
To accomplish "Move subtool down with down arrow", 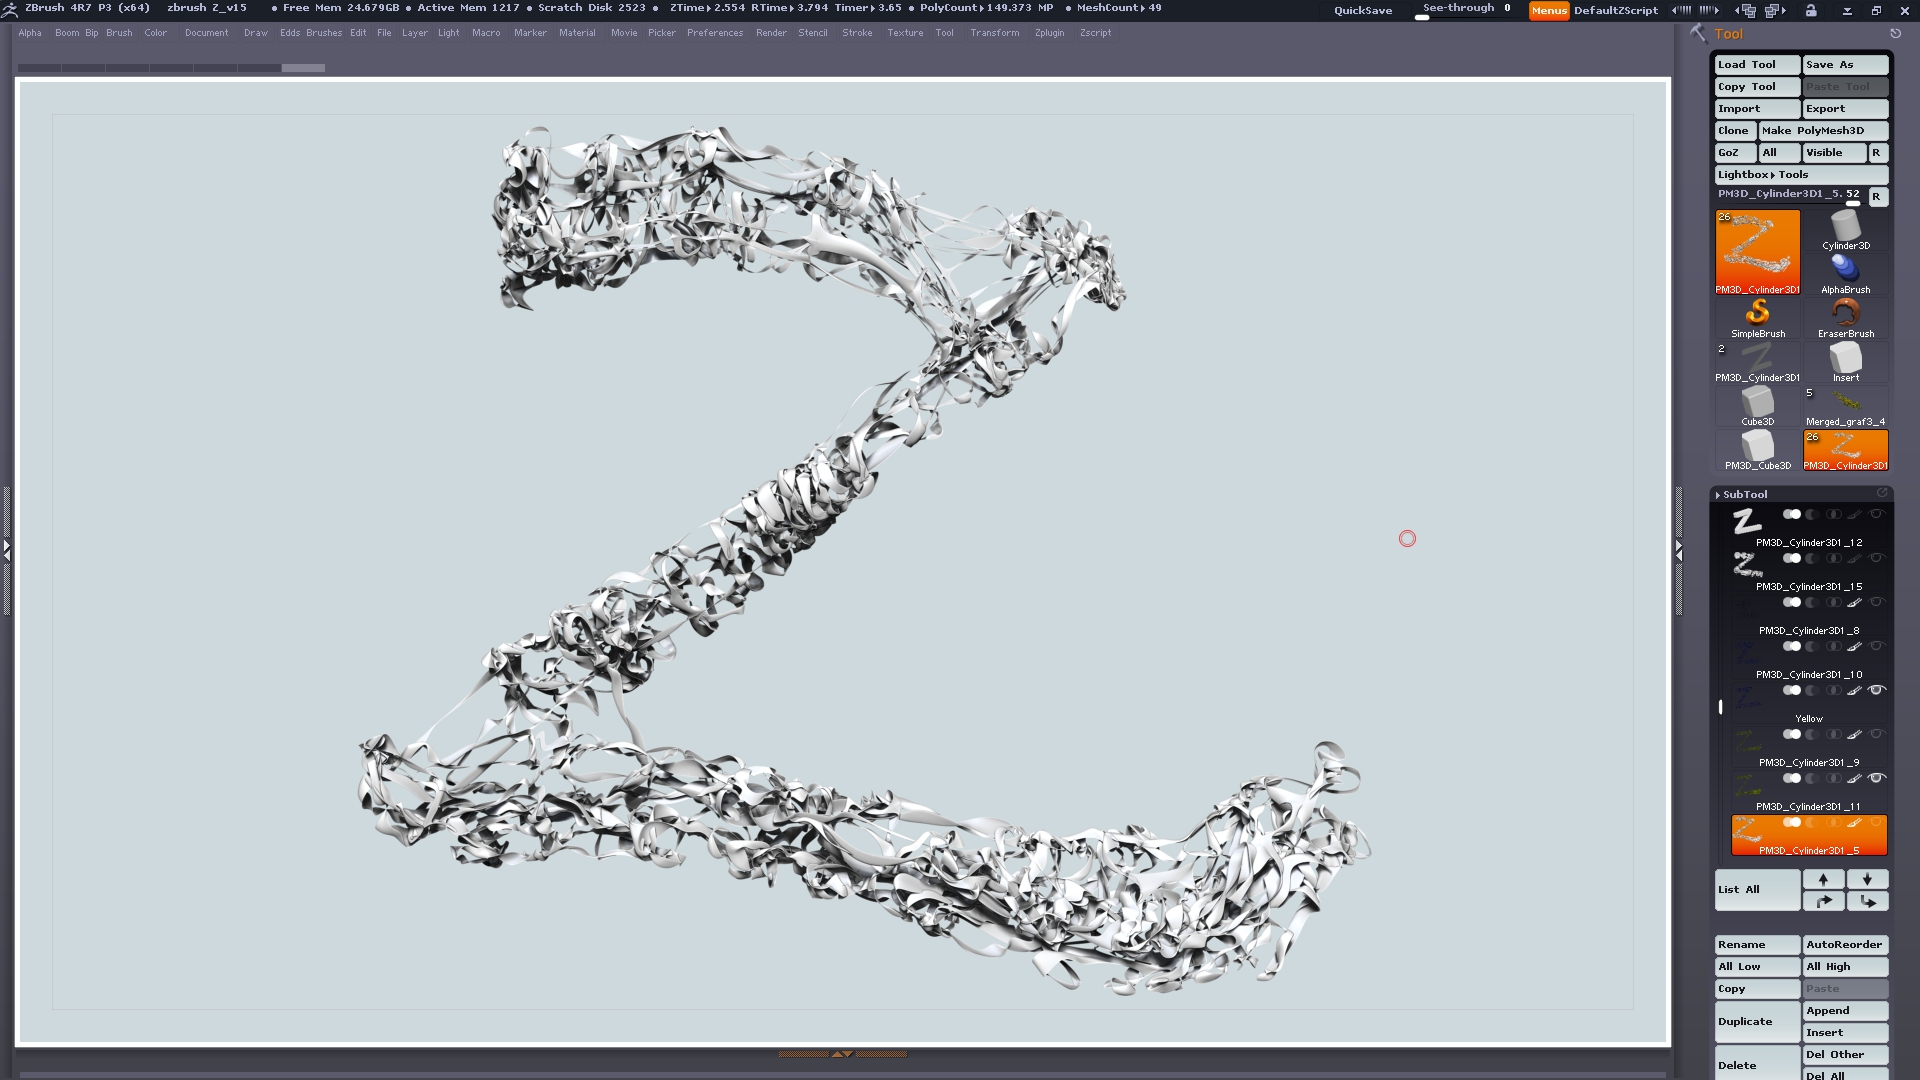I will point(1867,879).
